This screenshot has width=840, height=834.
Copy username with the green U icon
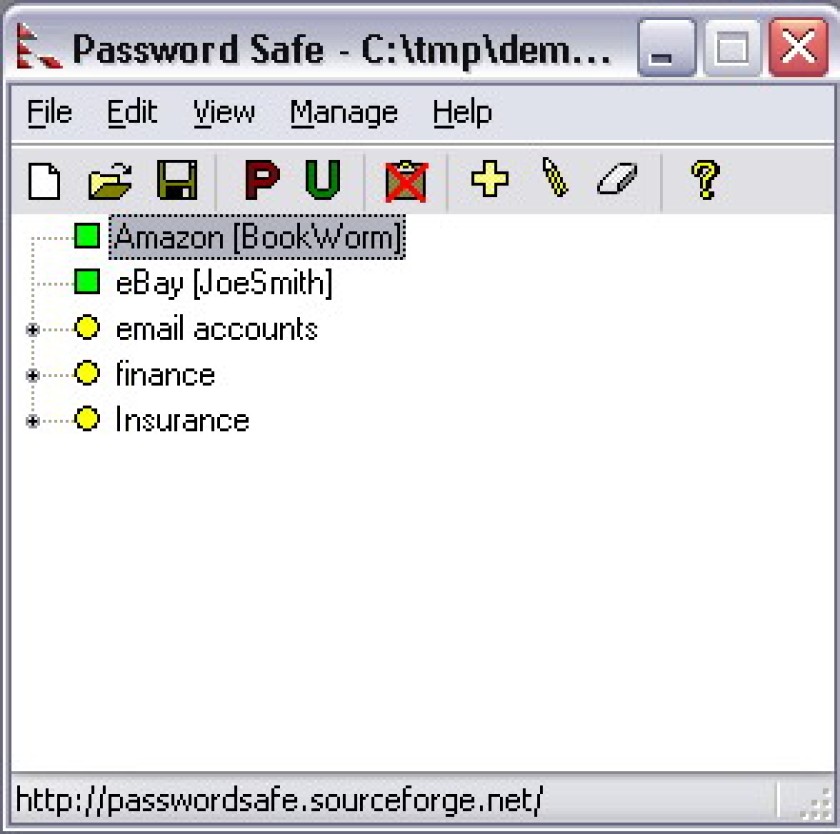pos(323,181)
